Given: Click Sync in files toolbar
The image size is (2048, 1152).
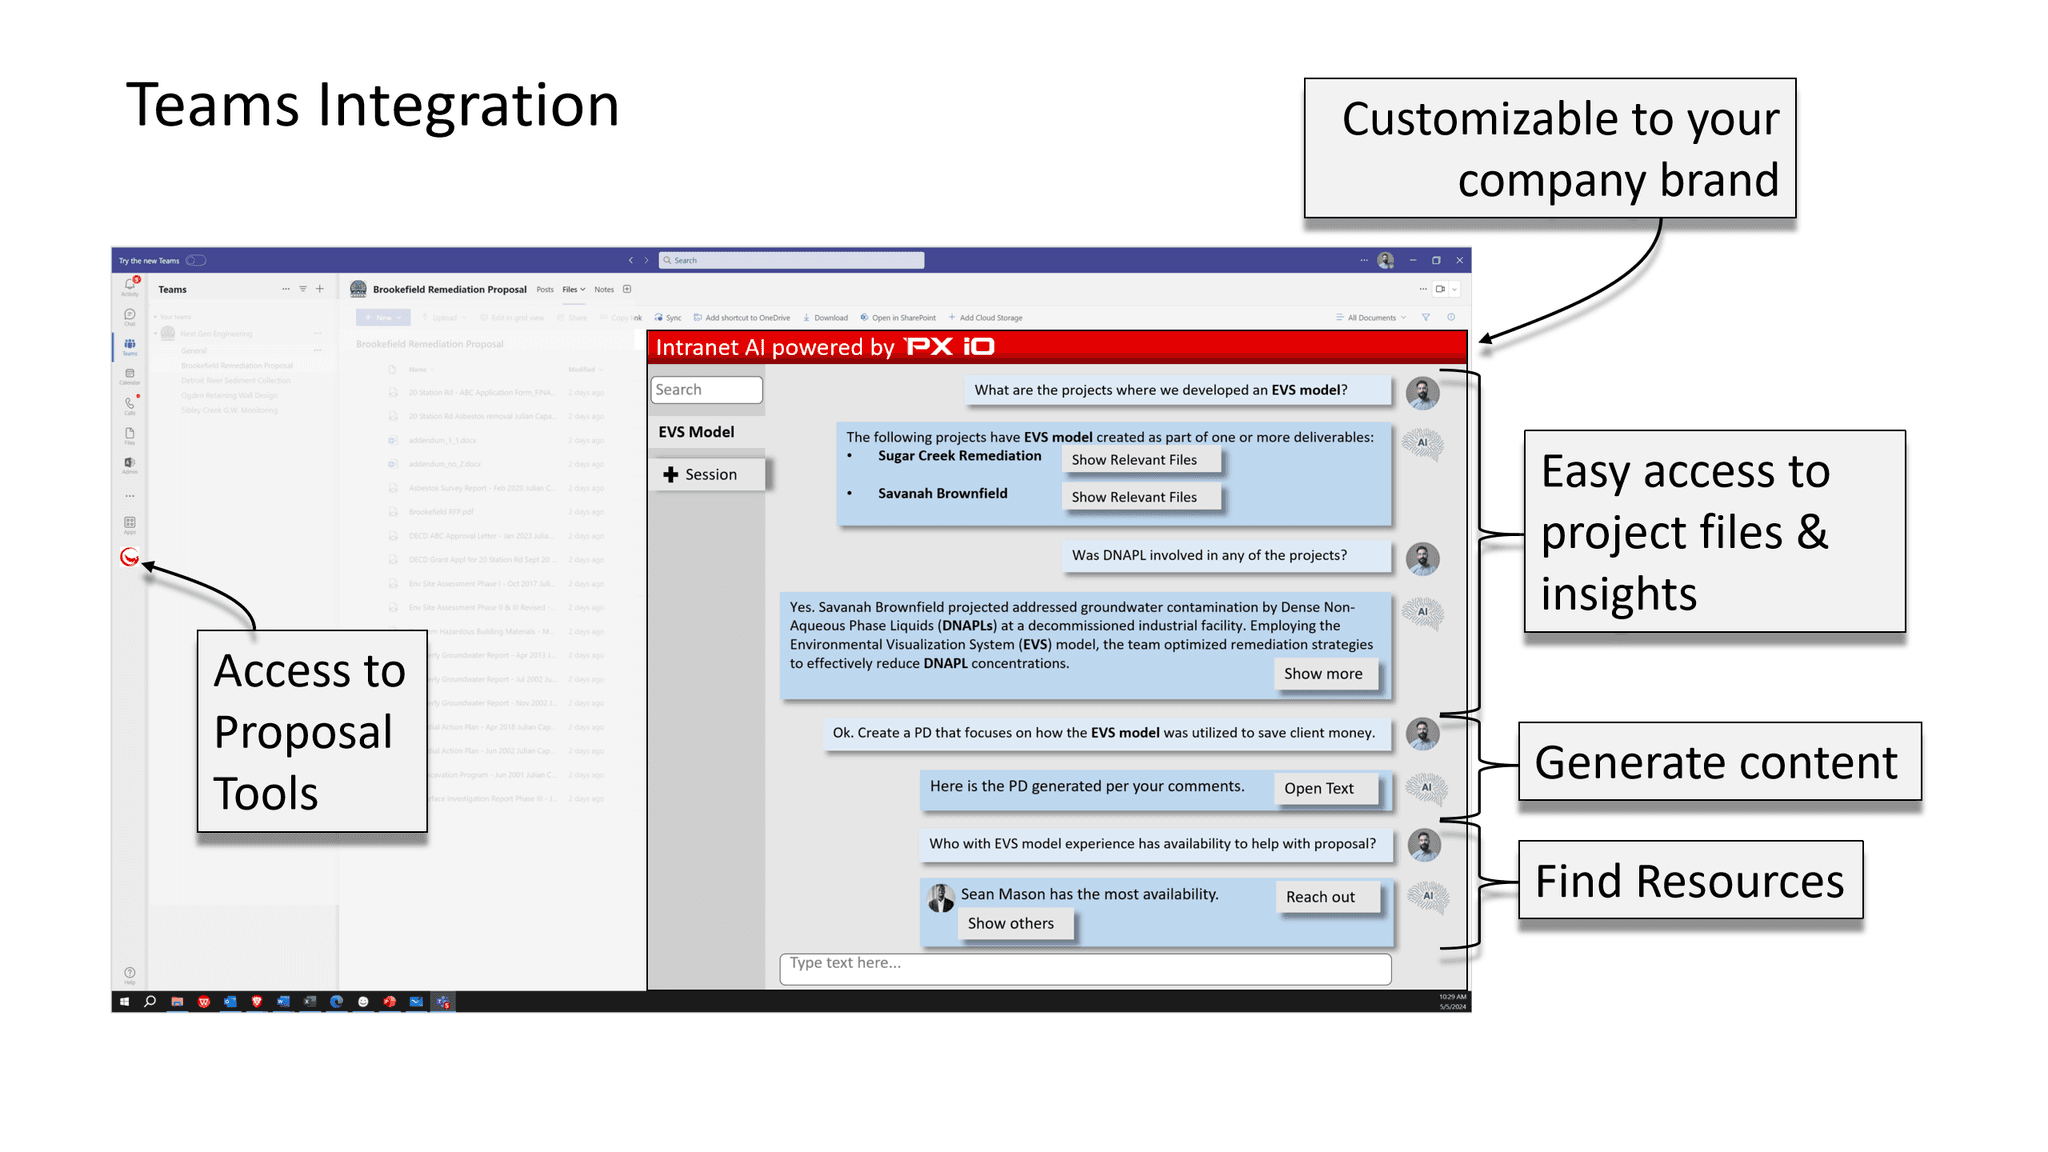Looking at the screenshot, I should tap(668, 318).
